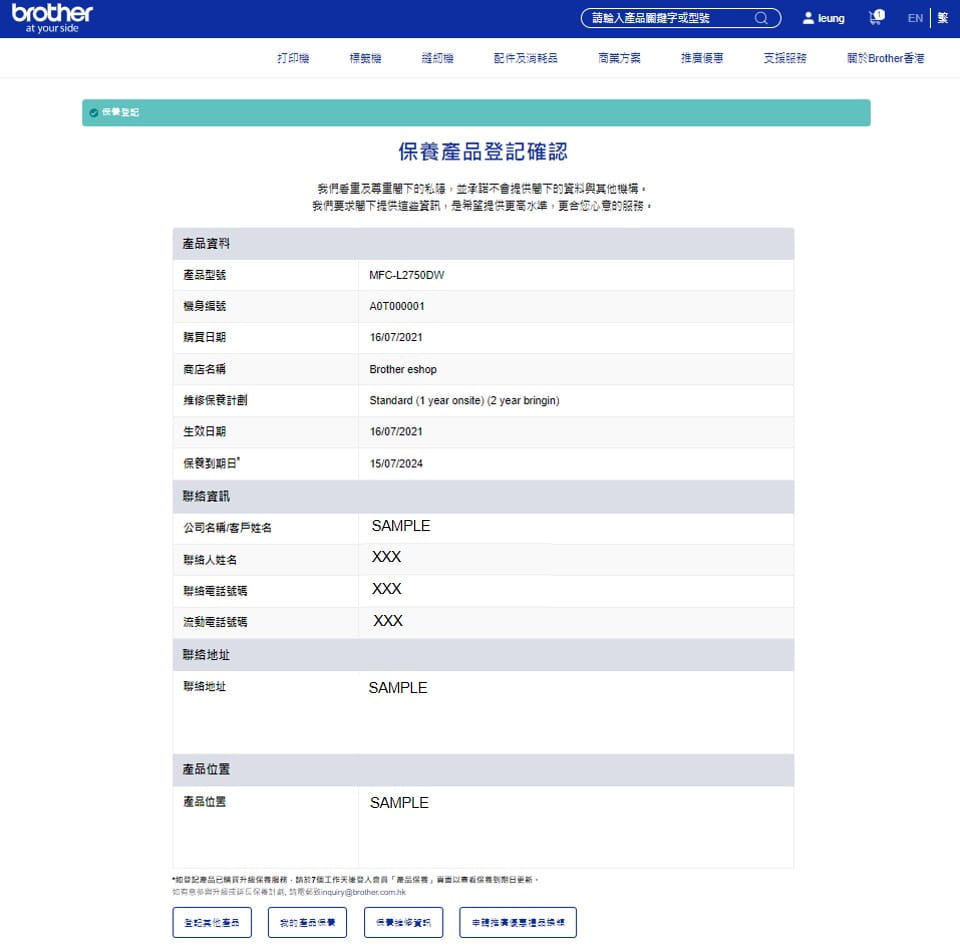Select the model value MFC-L2750DW
960x952 pixels.
click(407, 275)
